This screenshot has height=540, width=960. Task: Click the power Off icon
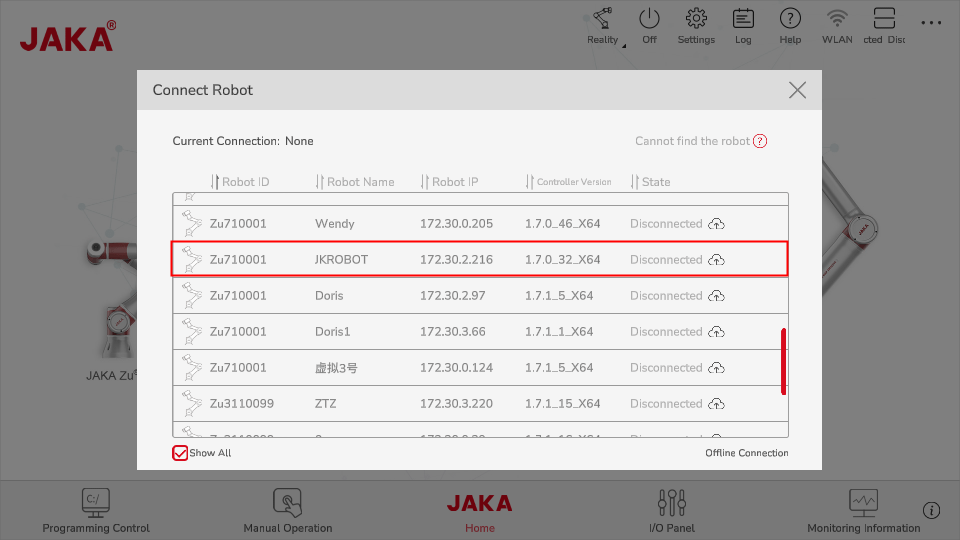[x=649, y=19]
